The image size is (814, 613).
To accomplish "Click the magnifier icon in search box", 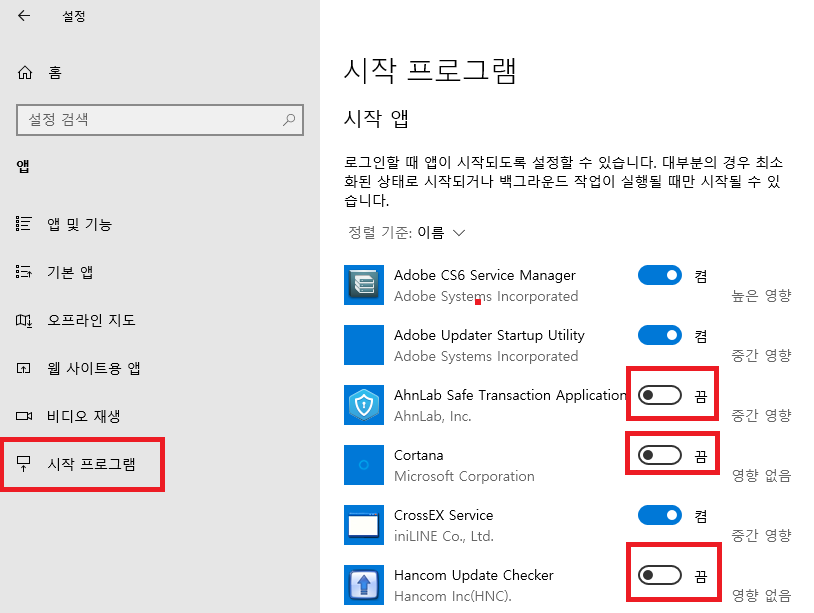I will pos(289,120).
